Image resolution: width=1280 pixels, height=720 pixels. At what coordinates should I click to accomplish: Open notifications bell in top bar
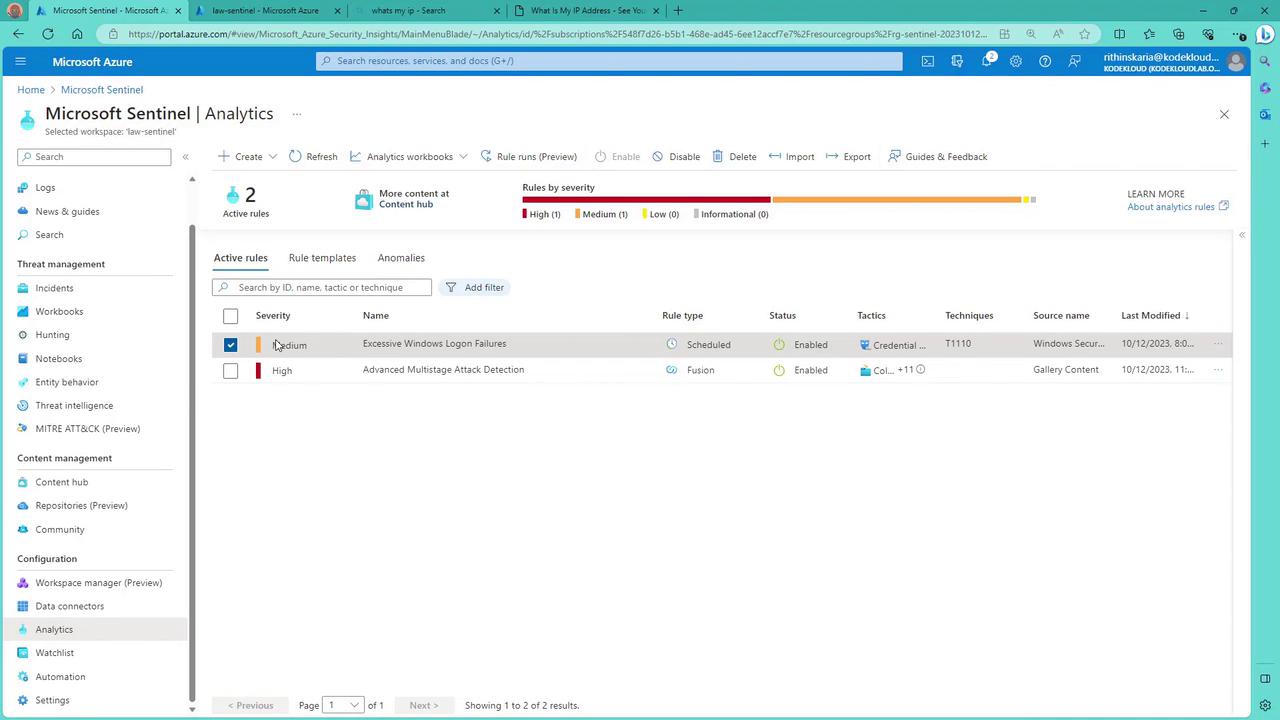coord(986,61)
